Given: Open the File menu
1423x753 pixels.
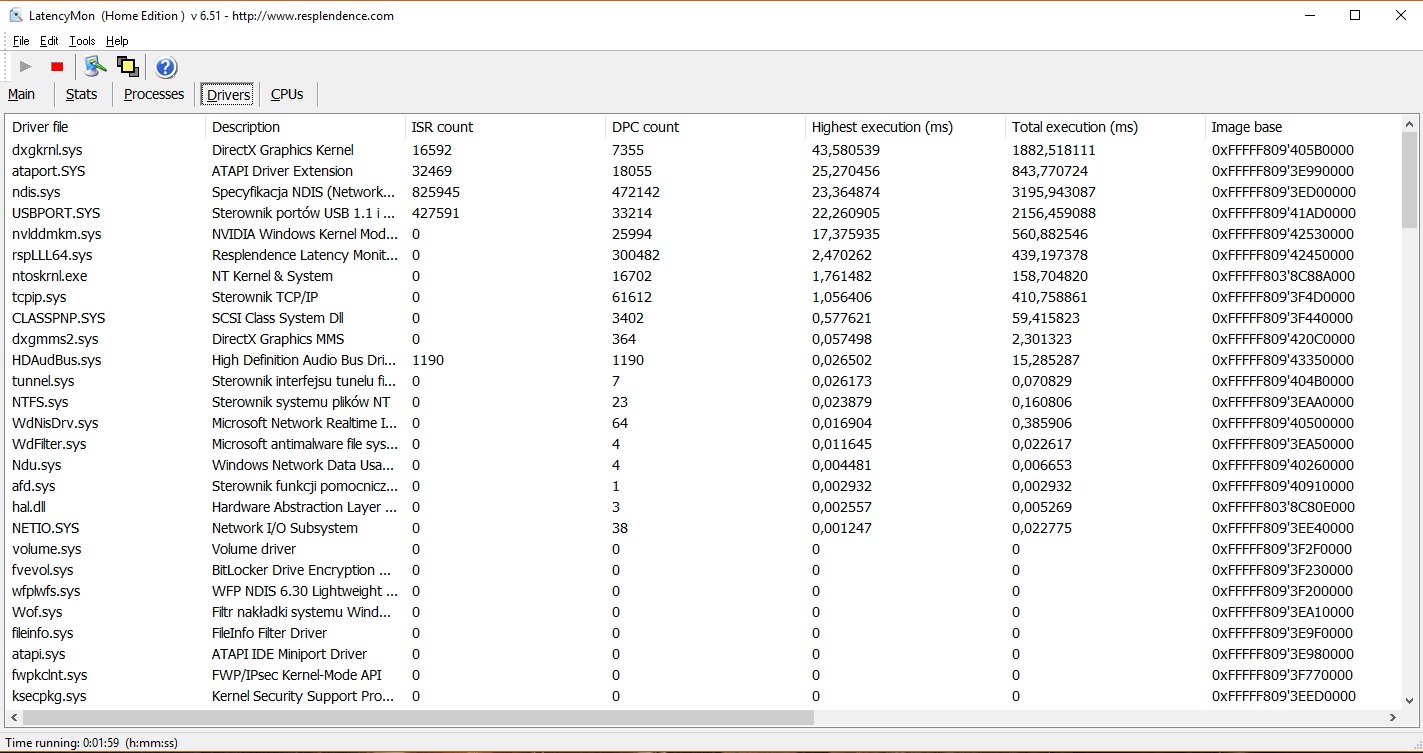Looking at the screenshot, I should click(21, 41).
